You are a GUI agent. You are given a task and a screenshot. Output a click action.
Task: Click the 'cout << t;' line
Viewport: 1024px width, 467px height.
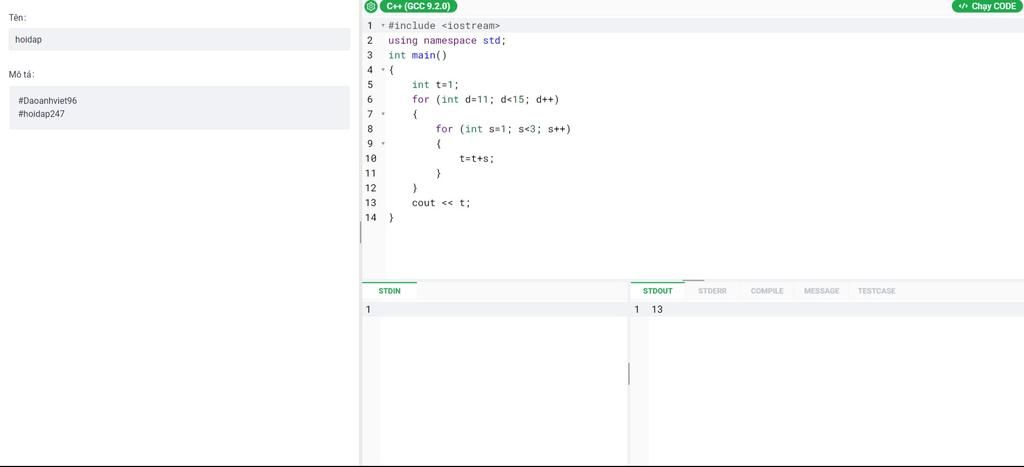441,203
